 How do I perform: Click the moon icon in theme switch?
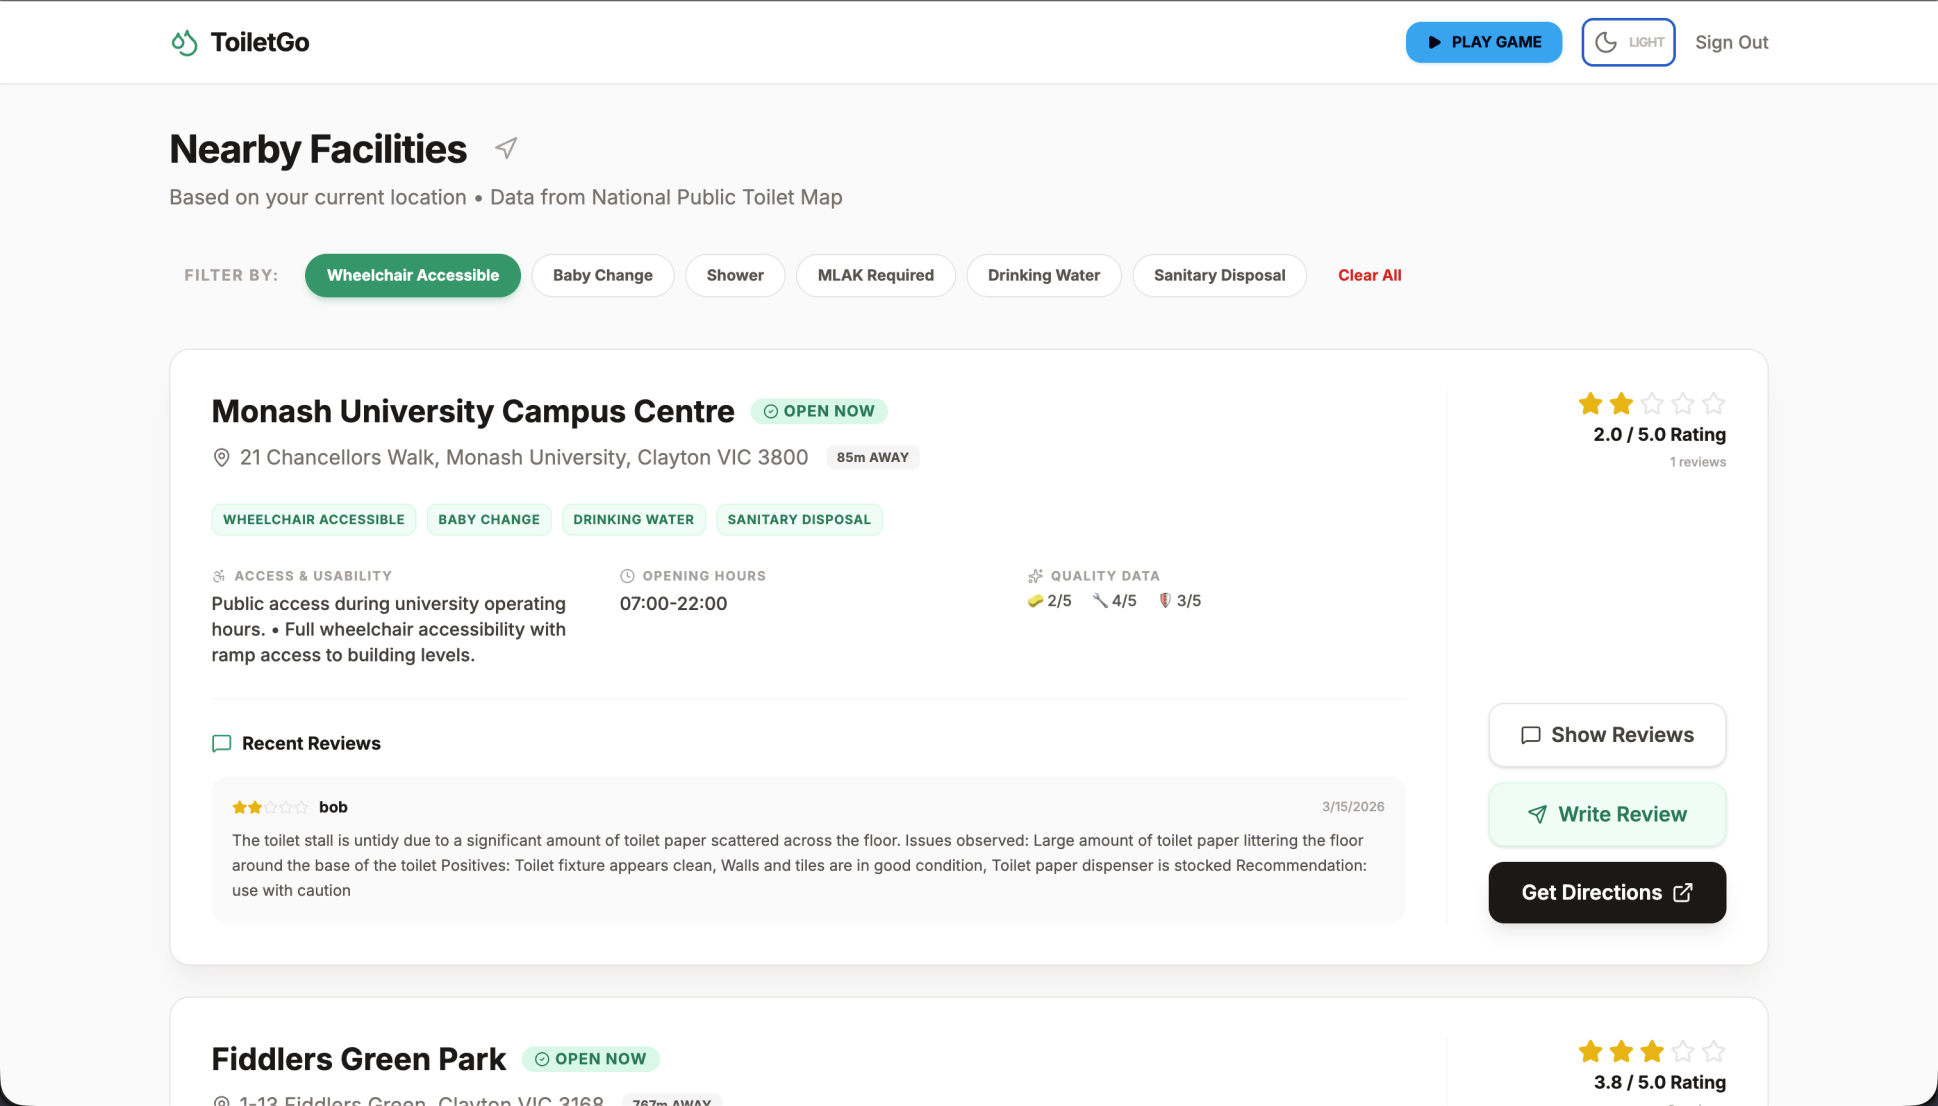tap(1606, 42)
